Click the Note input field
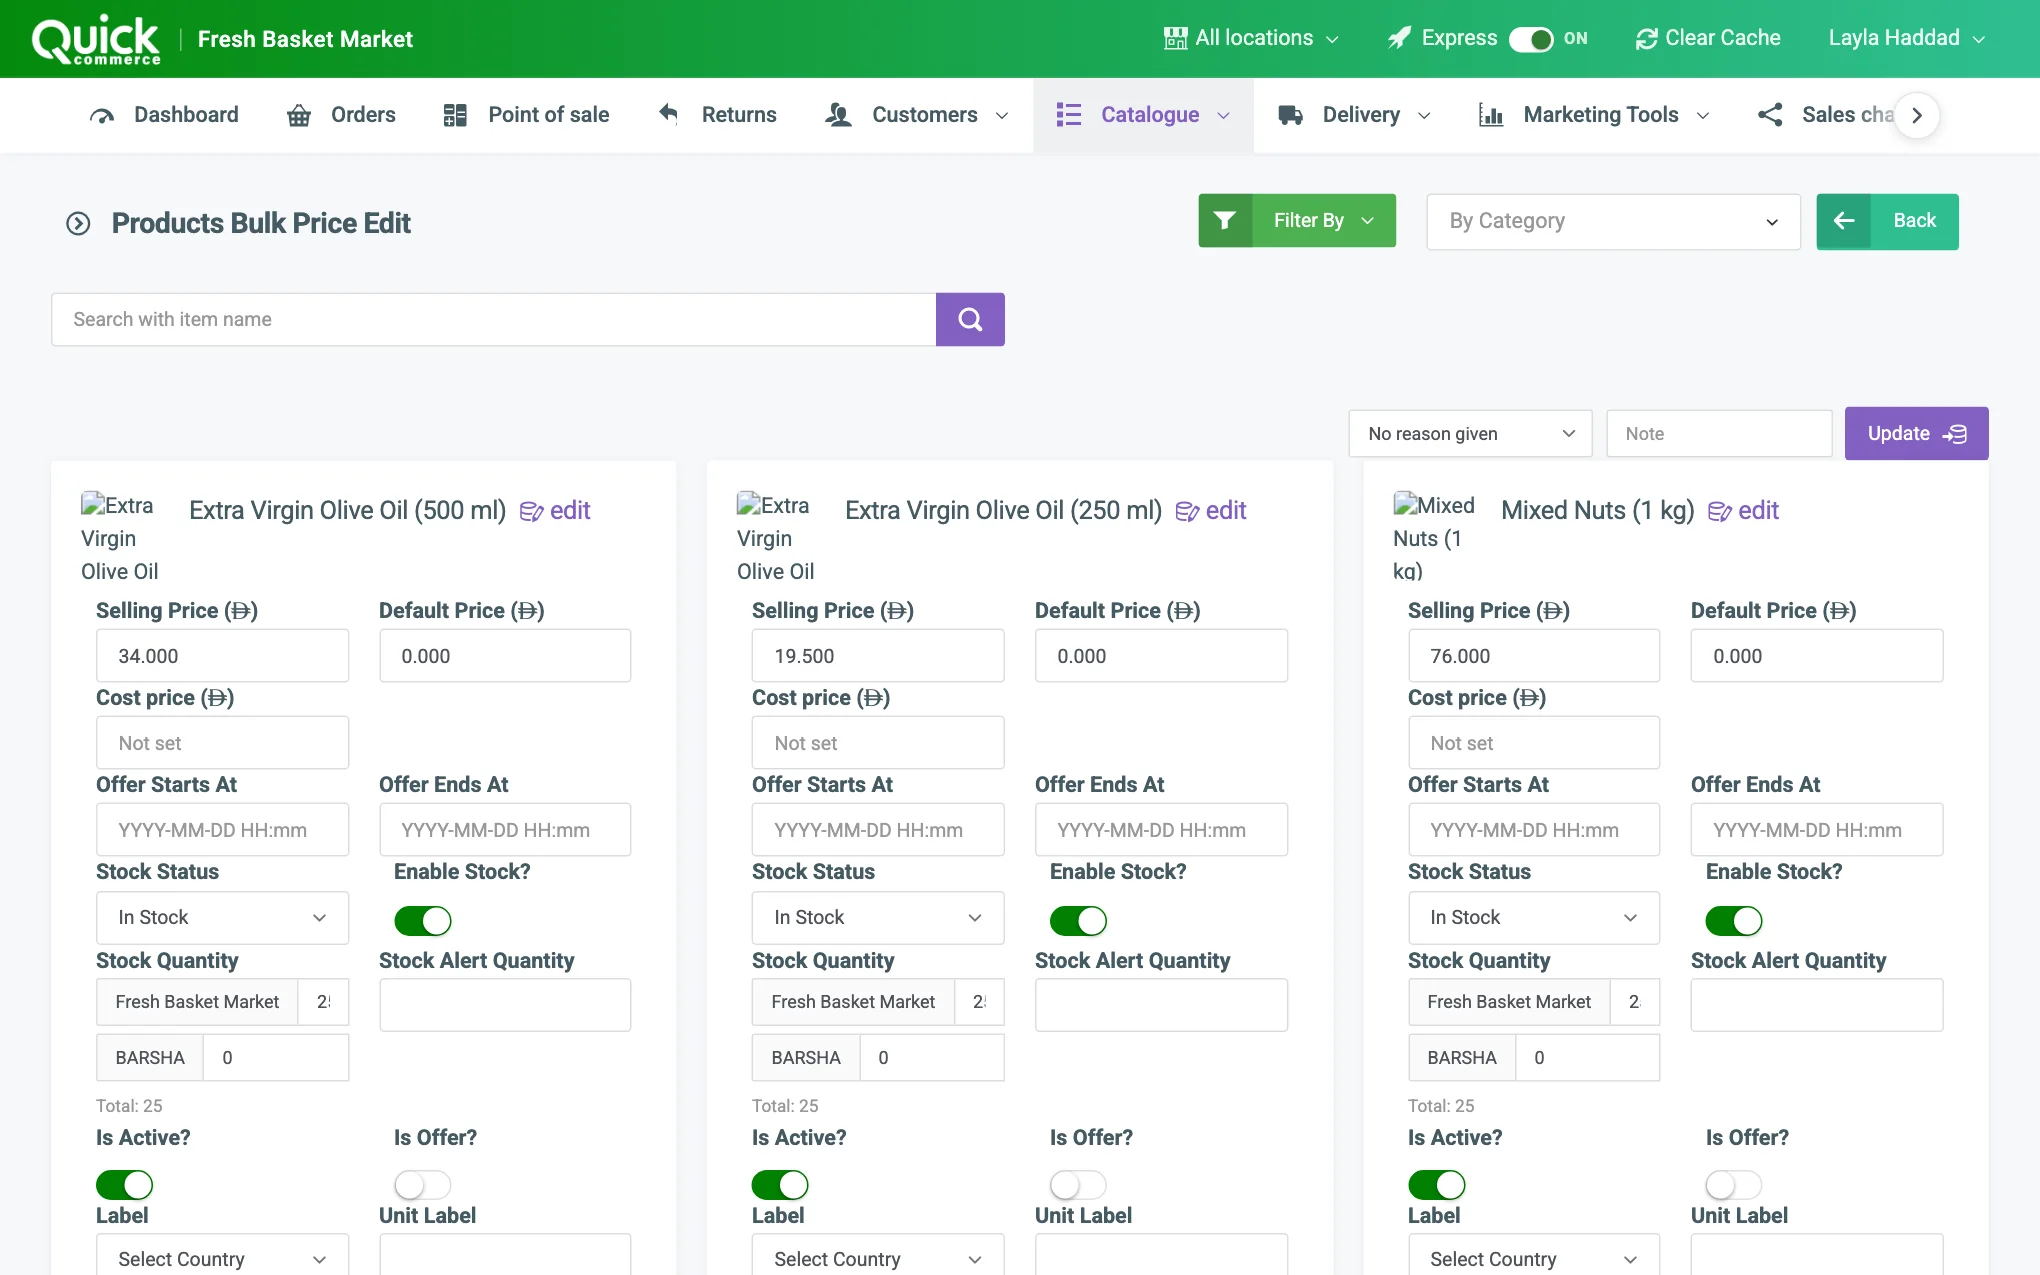The image size is (2040, 1275). point(1719,433)
